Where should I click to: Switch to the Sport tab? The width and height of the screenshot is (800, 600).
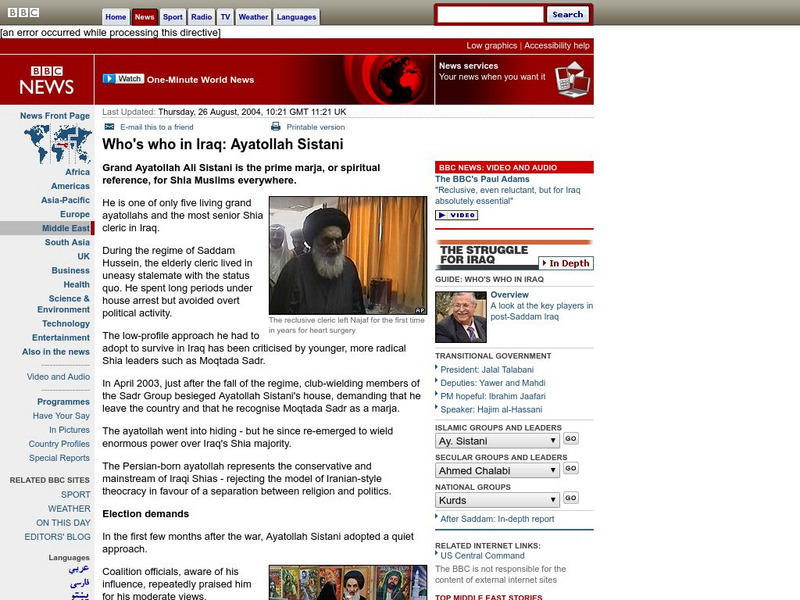point(172,17)
